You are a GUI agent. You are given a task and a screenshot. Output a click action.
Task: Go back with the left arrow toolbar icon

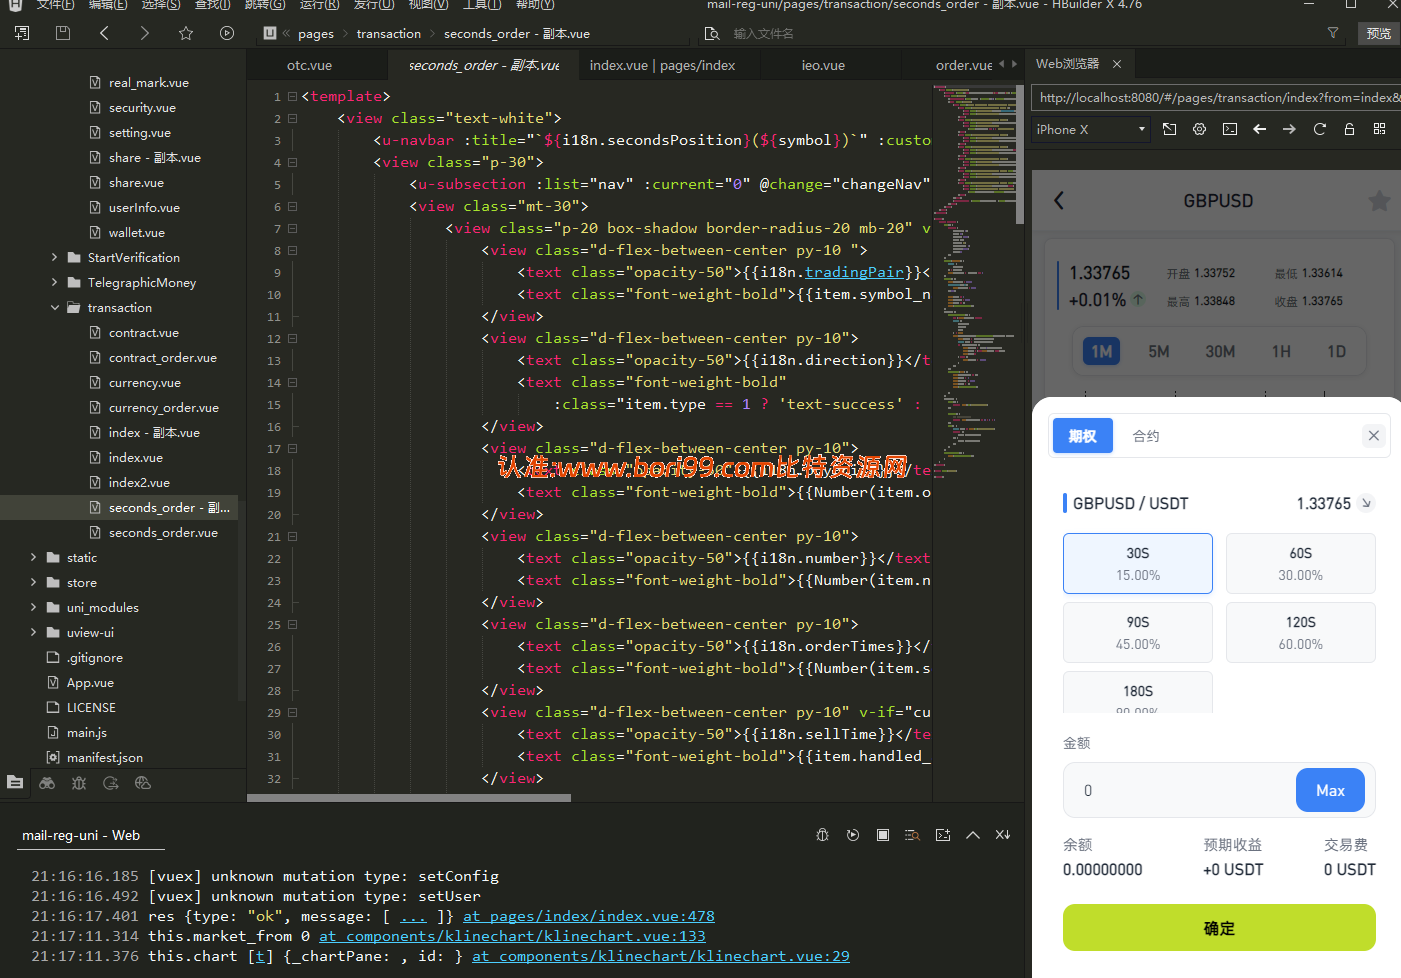104,33
